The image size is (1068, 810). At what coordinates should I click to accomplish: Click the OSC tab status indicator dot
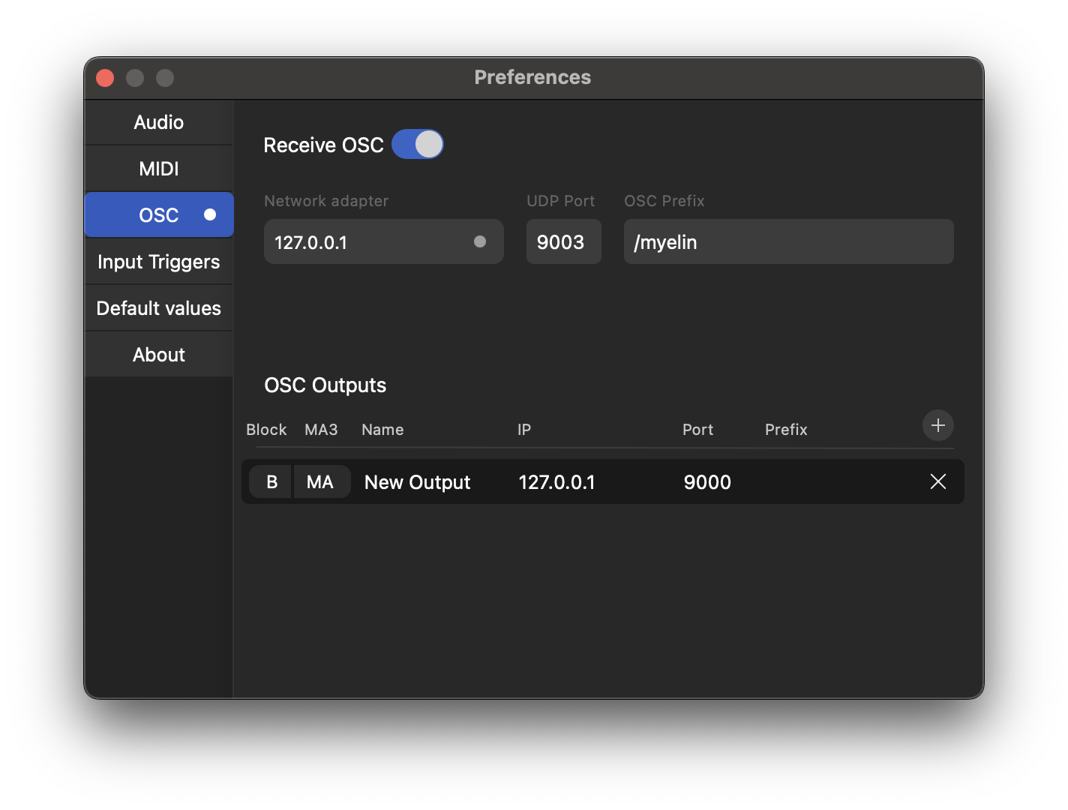point(210,215)
